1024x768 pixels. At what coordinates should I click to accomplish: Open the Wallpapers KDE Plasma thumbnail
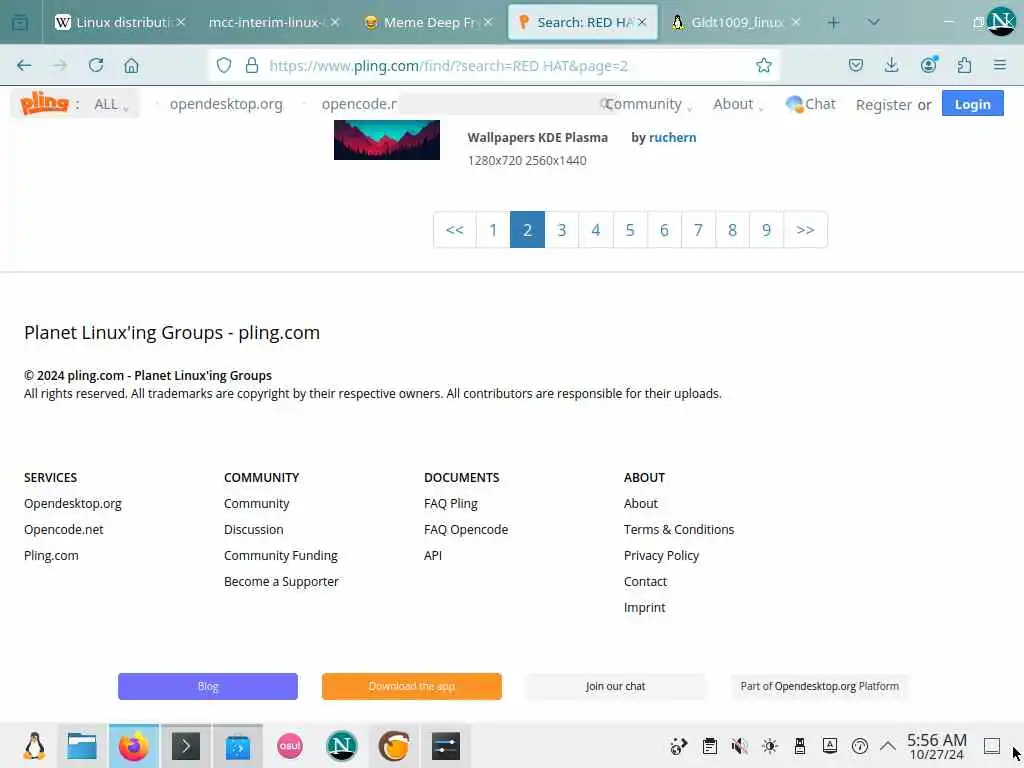point(387,140)
